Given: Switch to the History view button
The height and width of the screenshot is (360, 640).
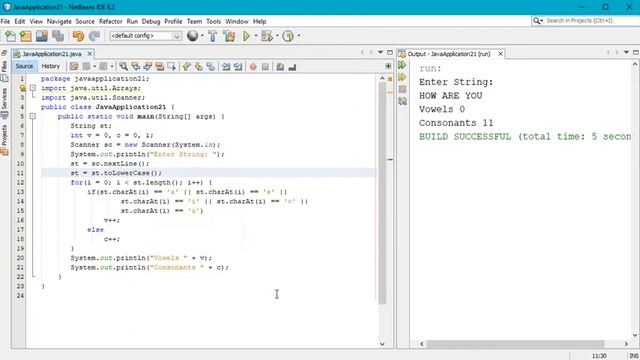Looking at the screenshot, I should click(x=51, y=66).
